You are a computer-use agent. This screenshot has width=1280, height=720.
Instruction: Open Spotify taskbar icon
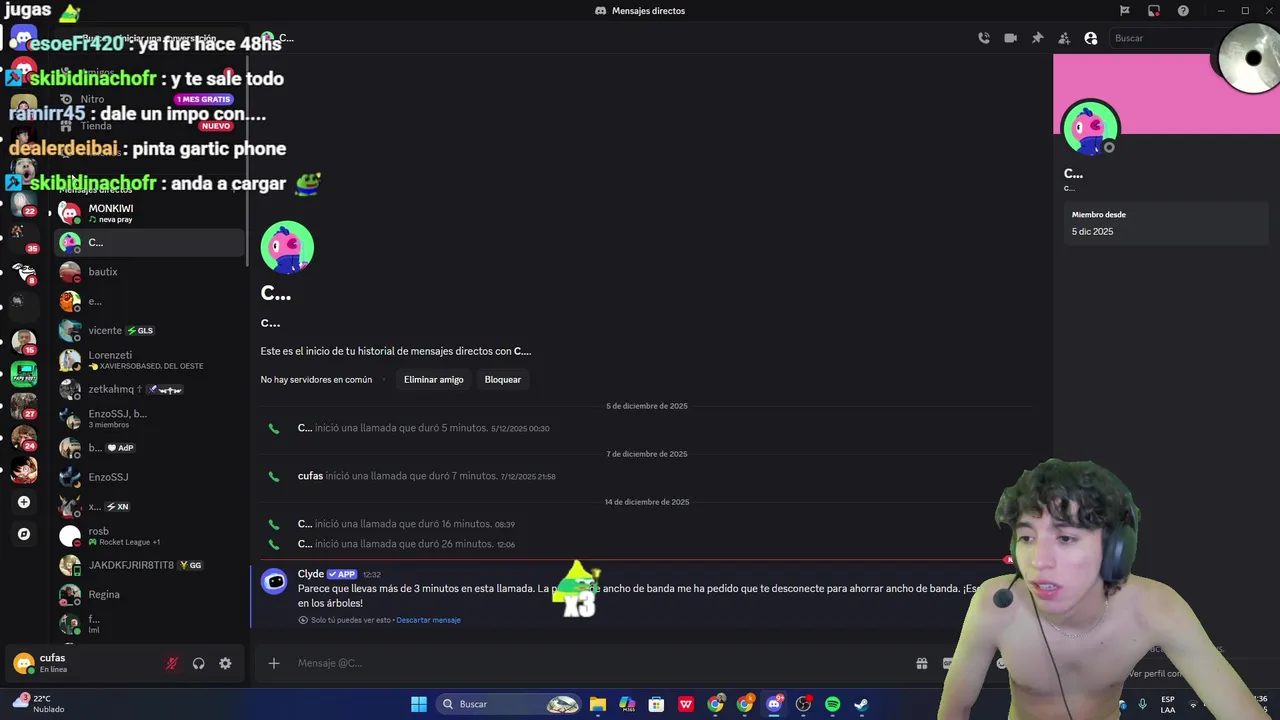click(x=832, y=704)
